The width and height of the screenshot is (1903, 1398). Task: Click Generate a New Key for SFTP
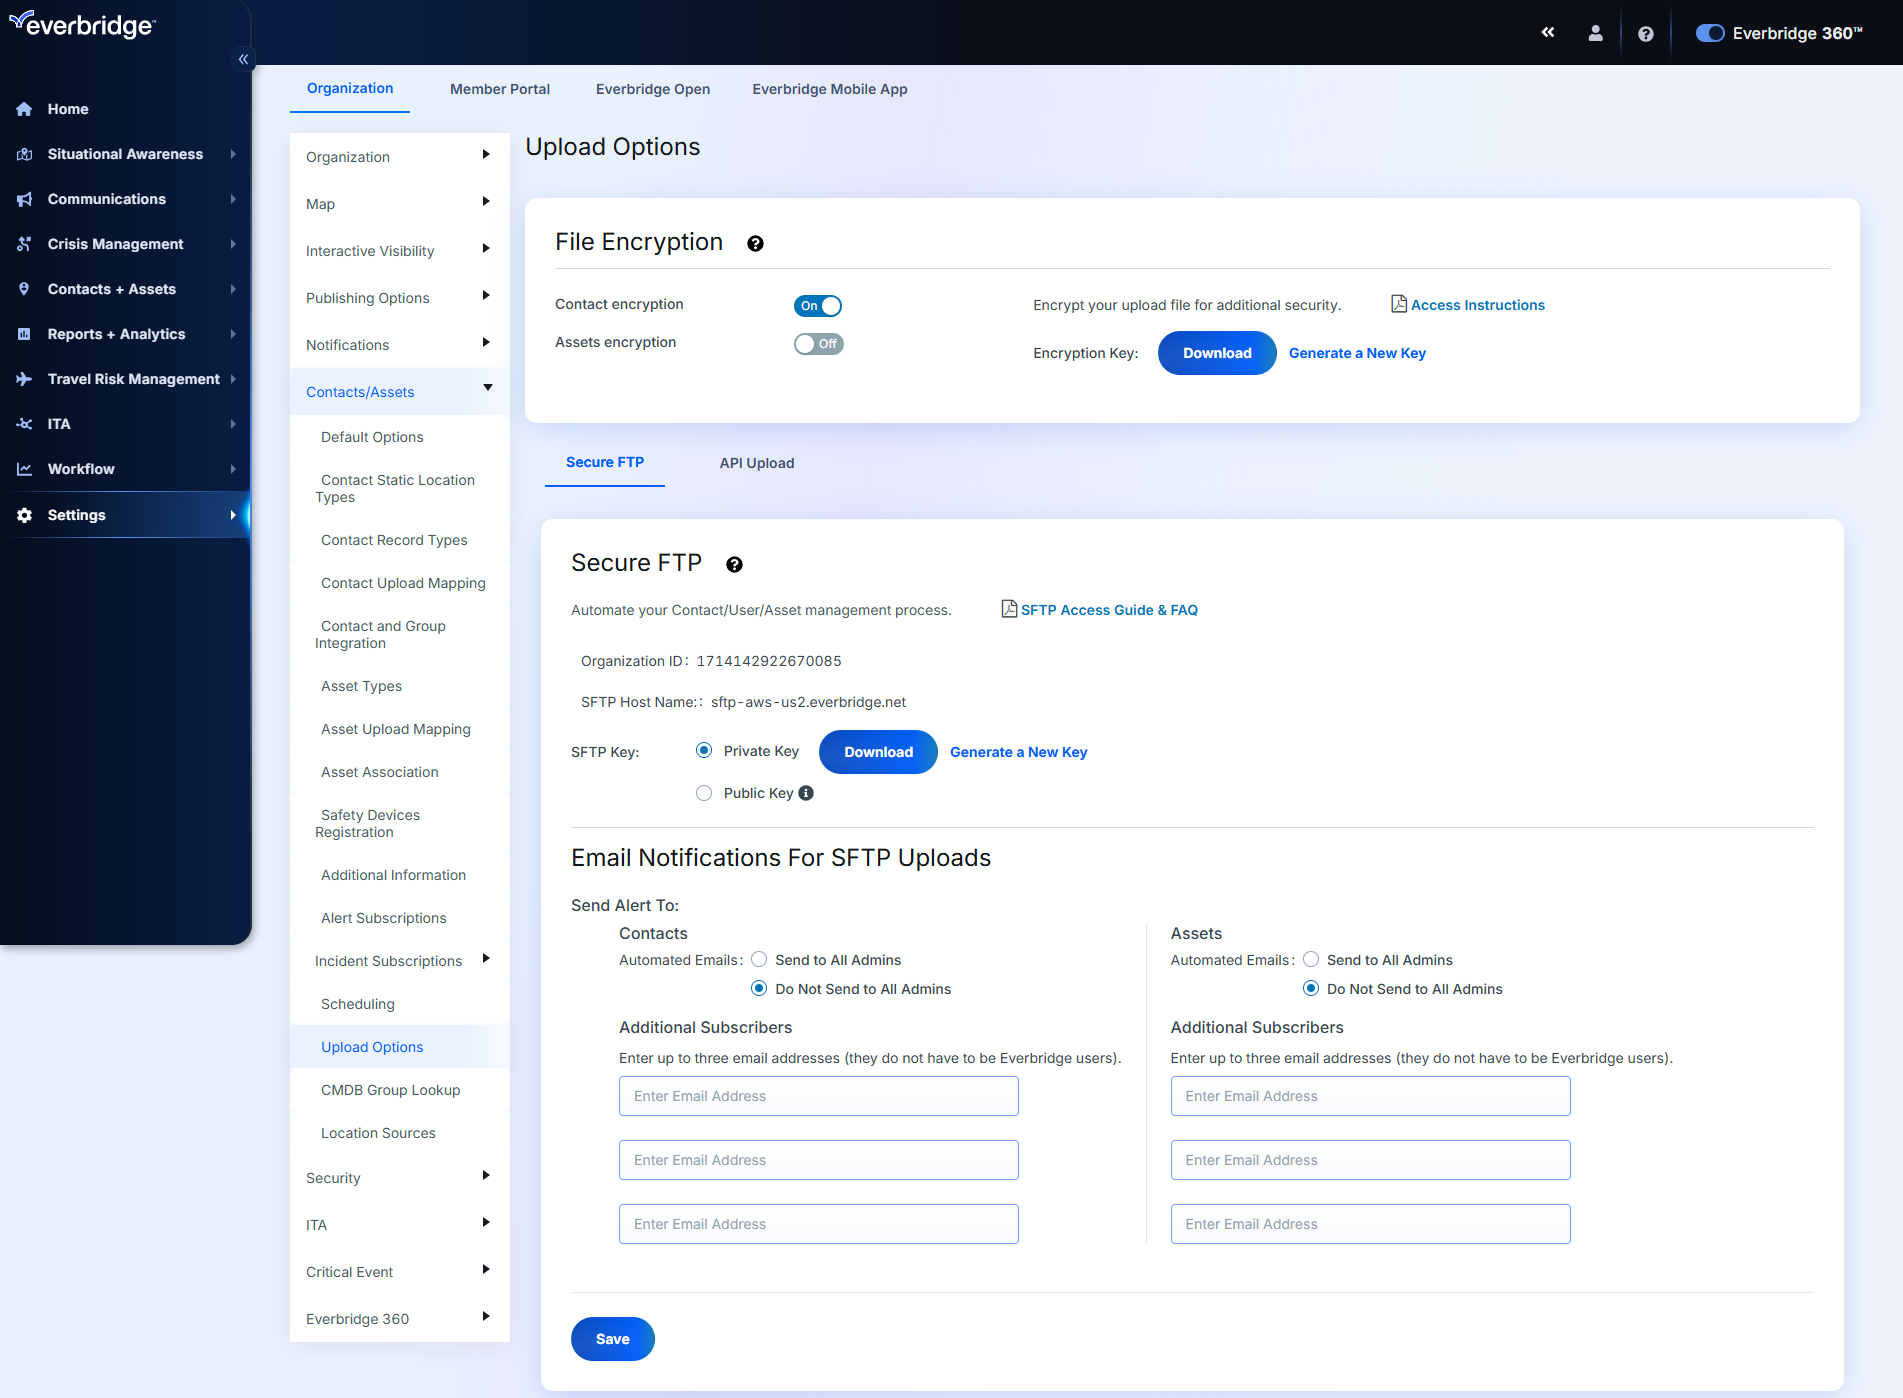coord(1018,751)
